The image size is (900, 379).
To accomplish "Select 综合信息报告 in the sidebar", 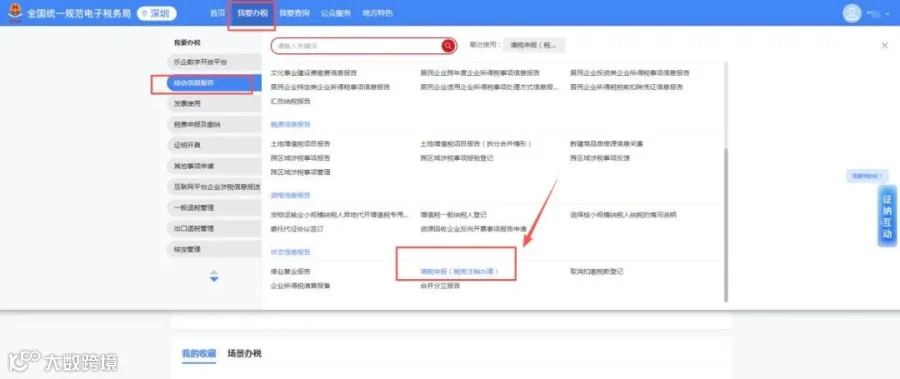I will [214, 83].
